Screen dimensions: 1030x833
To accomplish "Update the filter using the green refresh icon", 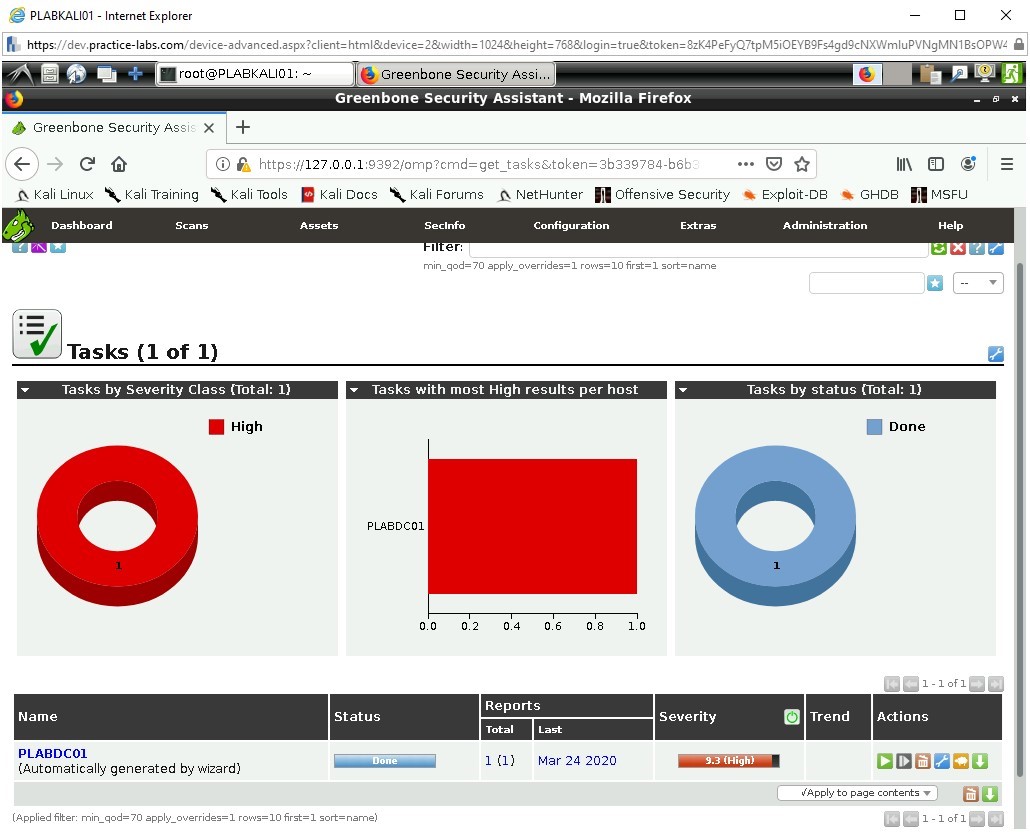I will (938, 247).
